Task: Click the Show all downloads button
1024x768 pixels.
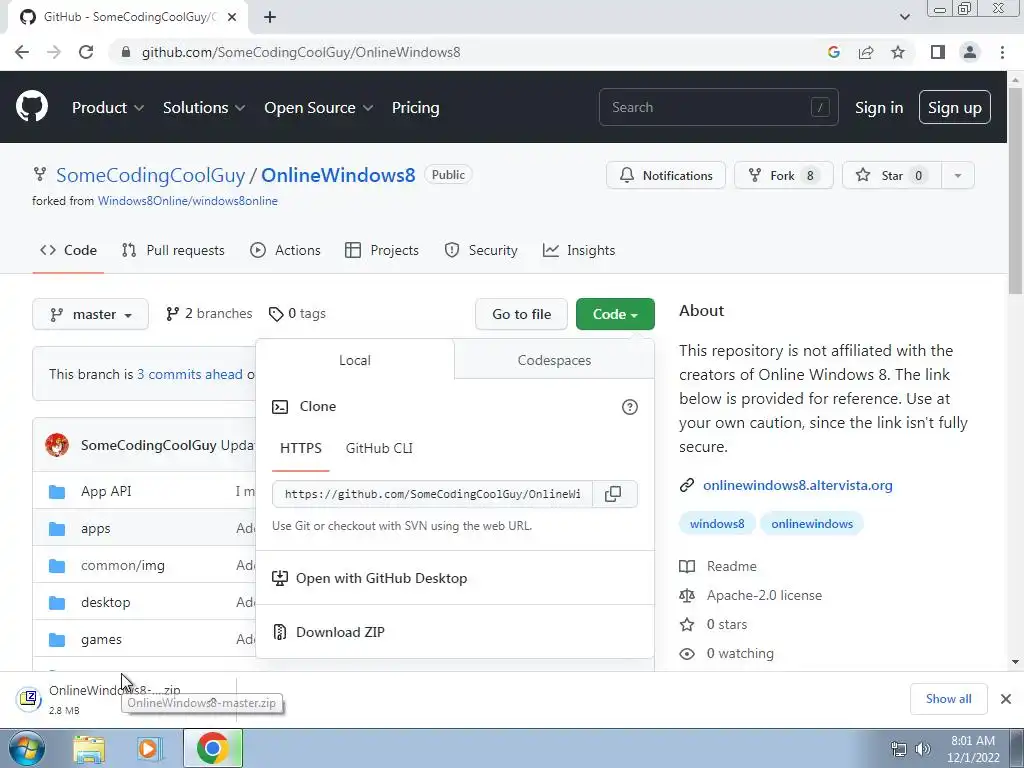Action: pyautogui.click(x=948, y=699)
